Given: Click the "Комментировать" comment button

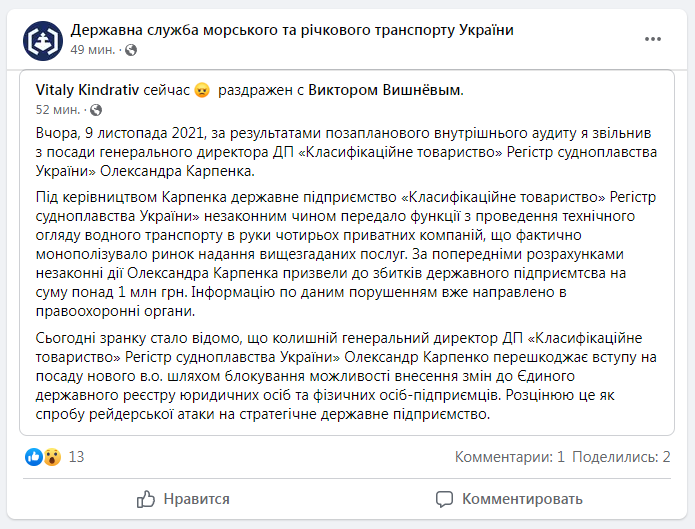Looking at the screenshot, I should coord(509,498).
